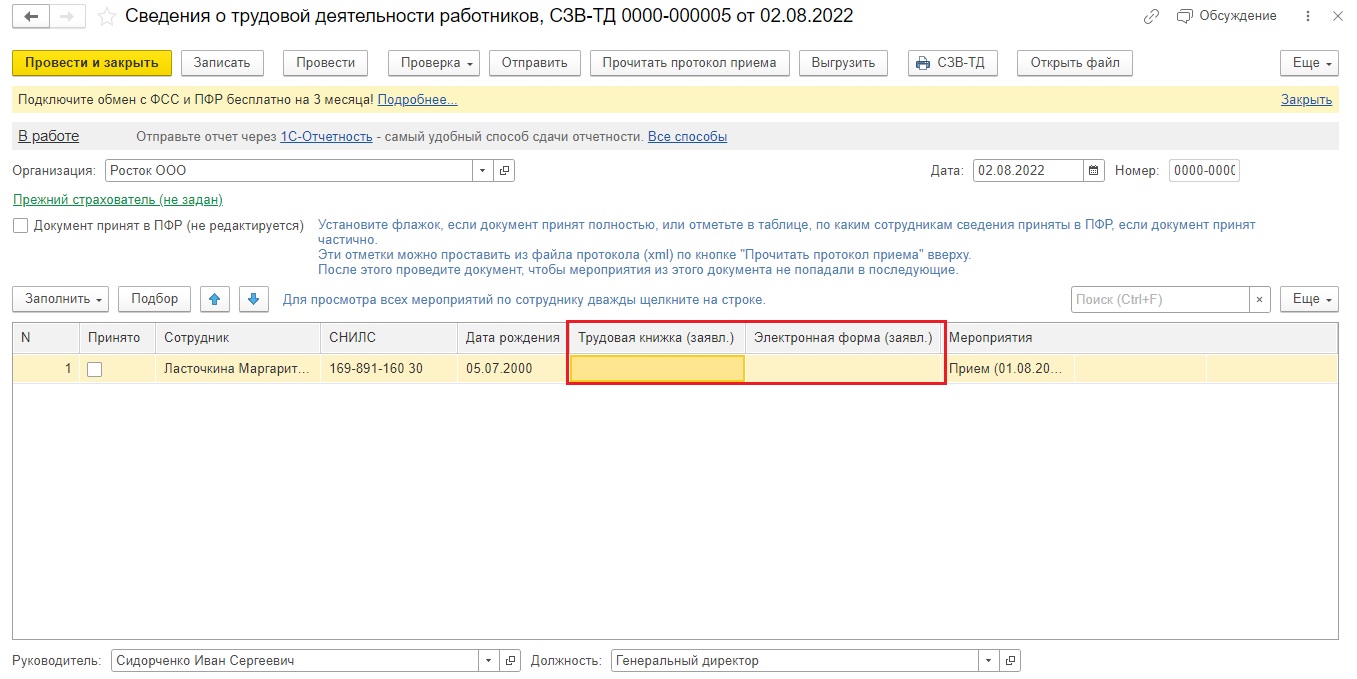Click the Номер field

[x=1204, y=170]
